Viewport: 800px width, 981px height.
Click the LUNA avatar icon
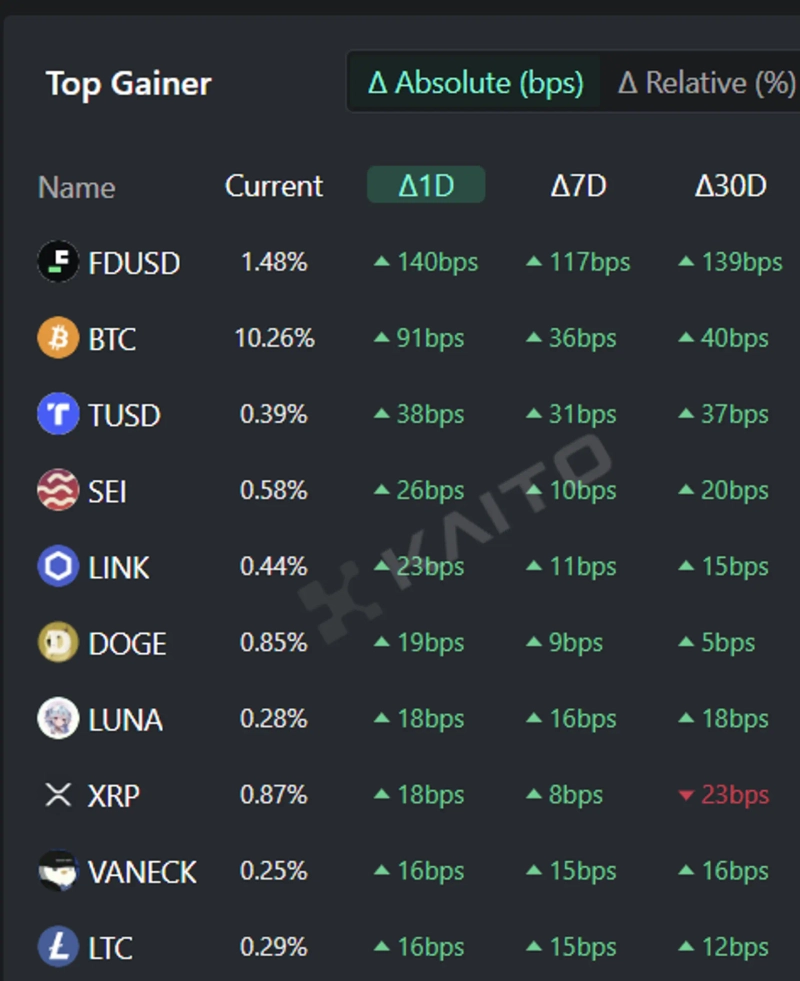(58, 719)
